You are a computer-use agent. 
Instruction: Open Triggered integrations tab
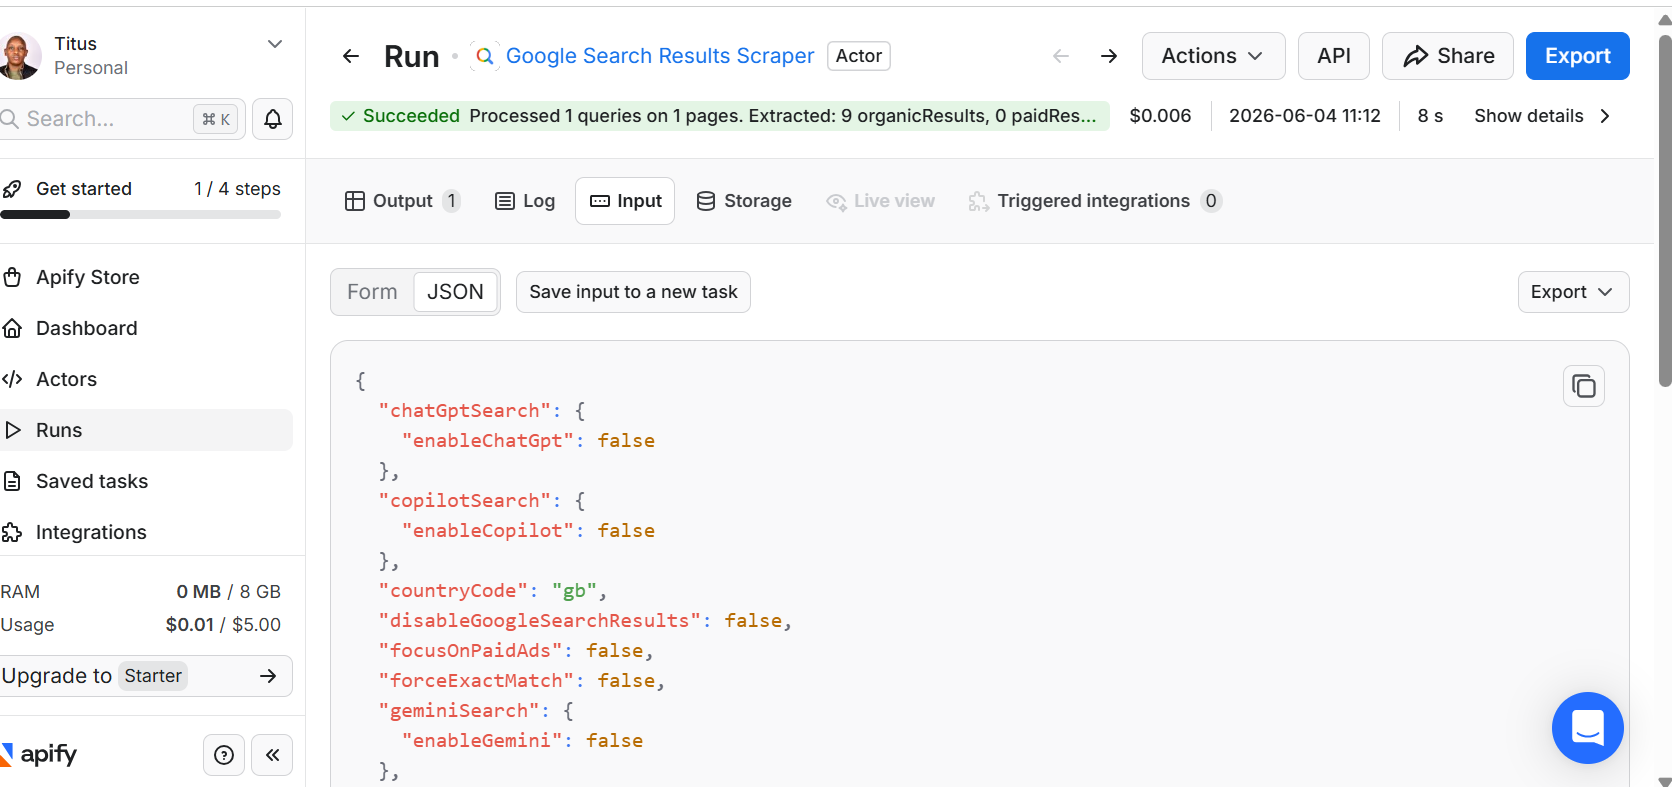(x=1095, y=201)
